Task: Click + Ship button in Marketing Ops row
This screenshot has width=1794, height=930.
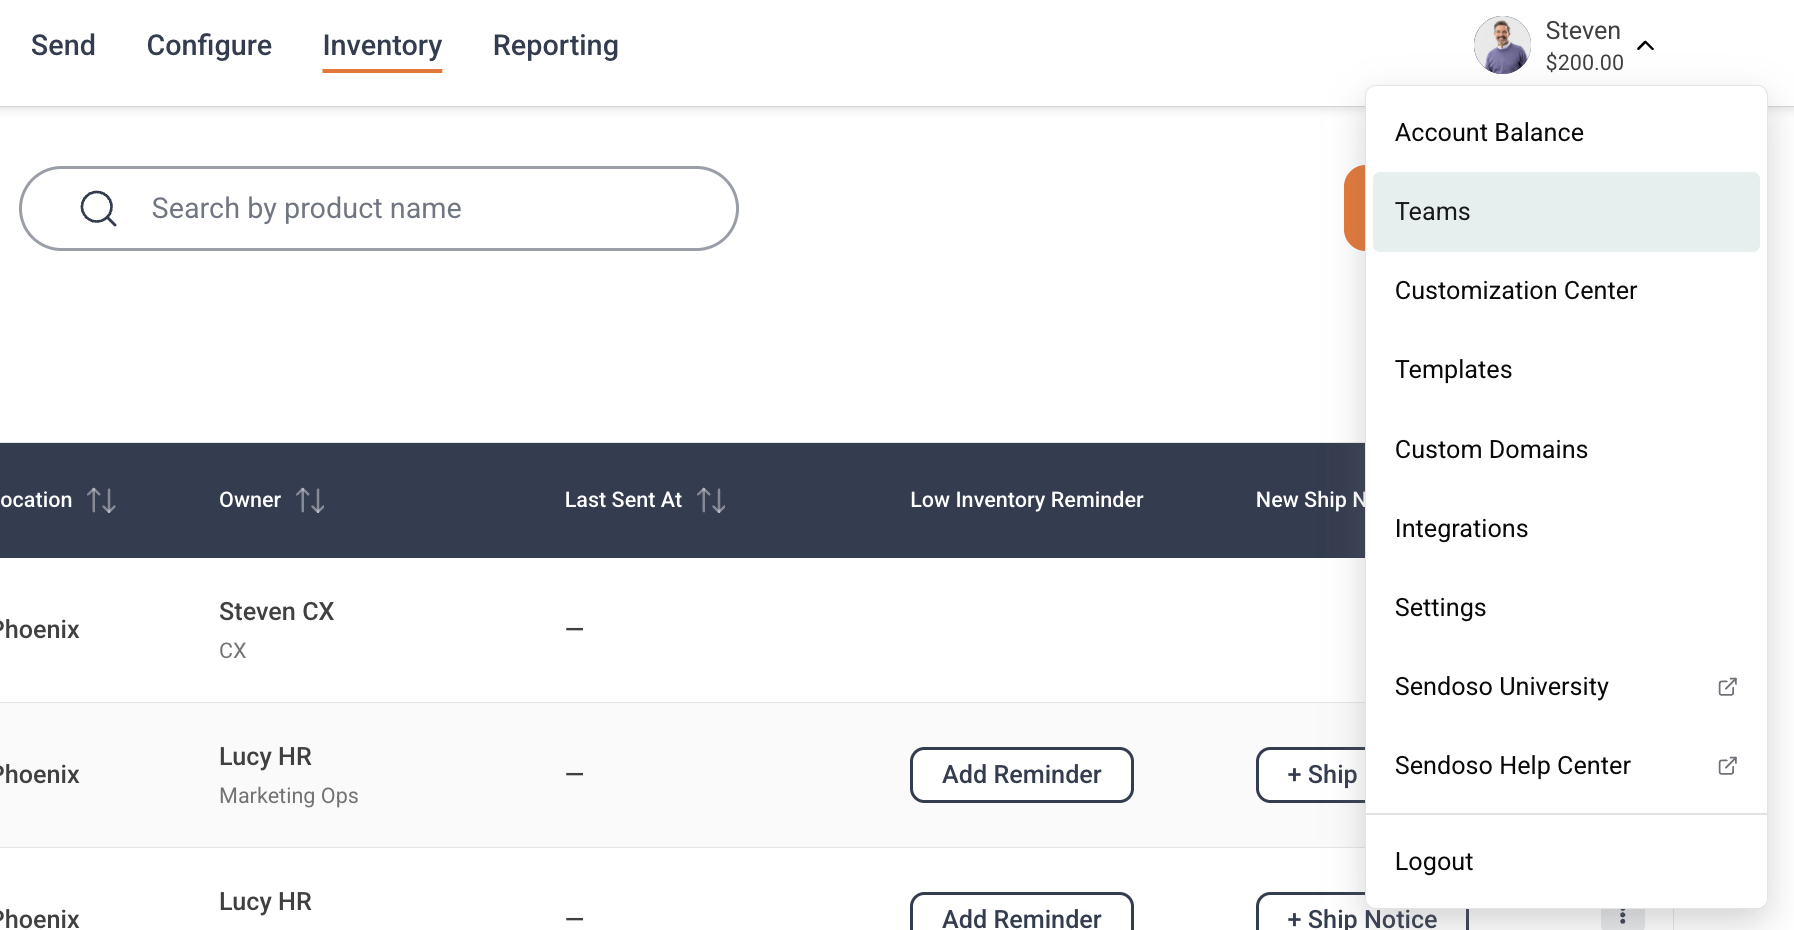Action: point(1312,774)
